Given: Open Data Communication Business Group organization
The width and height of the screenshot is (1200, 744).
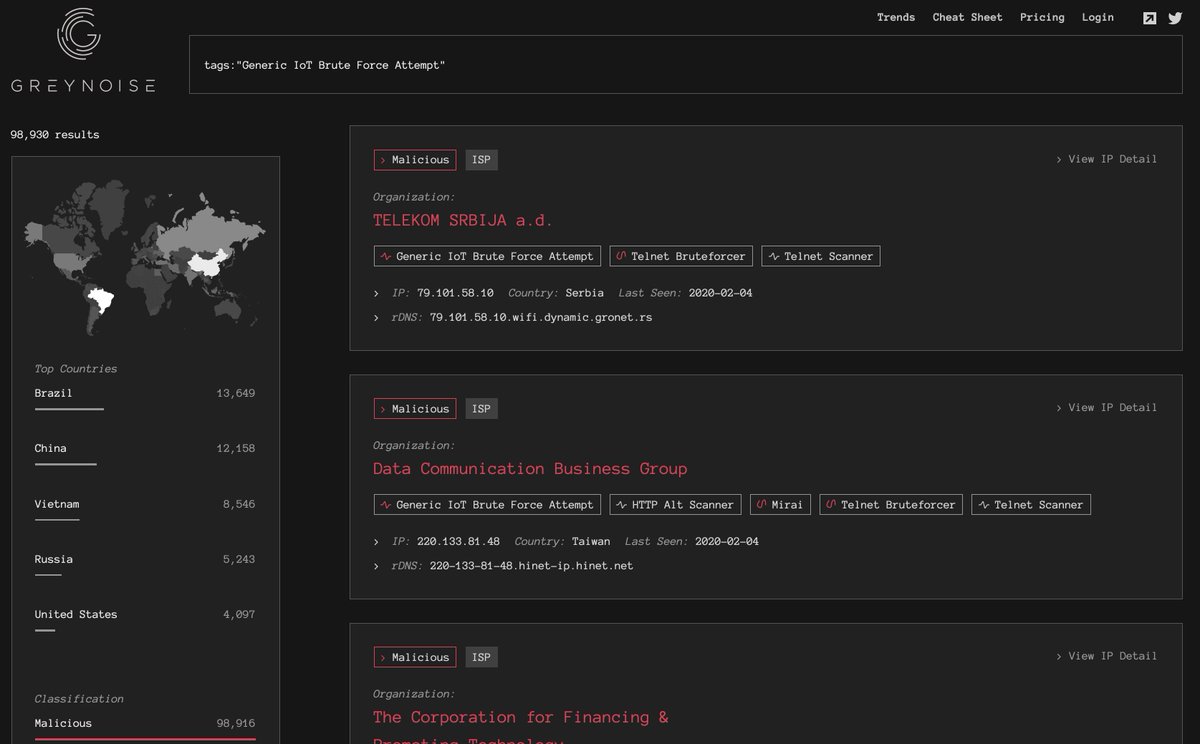Looking at the screenshot, I should 530,469.
